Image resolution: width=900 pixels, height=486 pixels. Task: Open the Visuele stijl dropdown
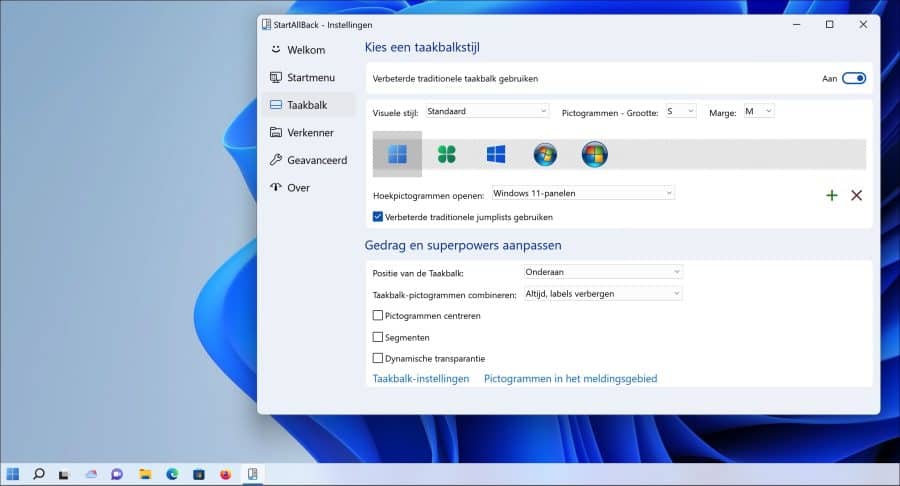pyautogui.click(x=487, y=111)
